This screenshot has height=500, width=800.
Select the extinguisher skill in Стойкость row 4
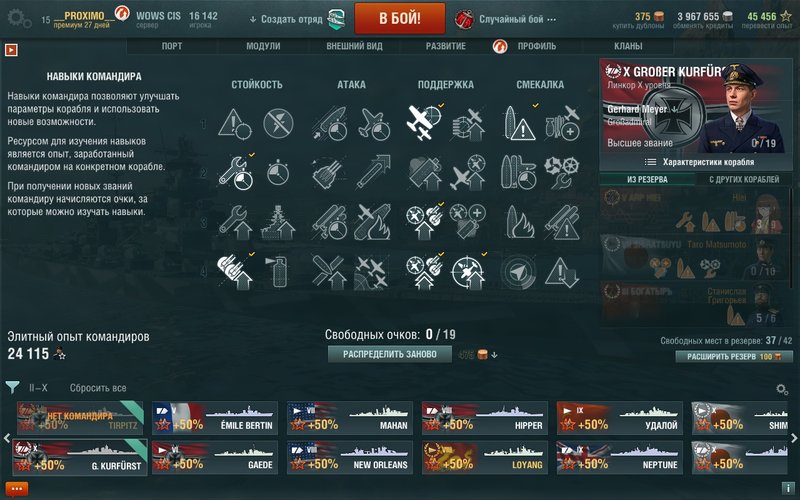(278, 271)
